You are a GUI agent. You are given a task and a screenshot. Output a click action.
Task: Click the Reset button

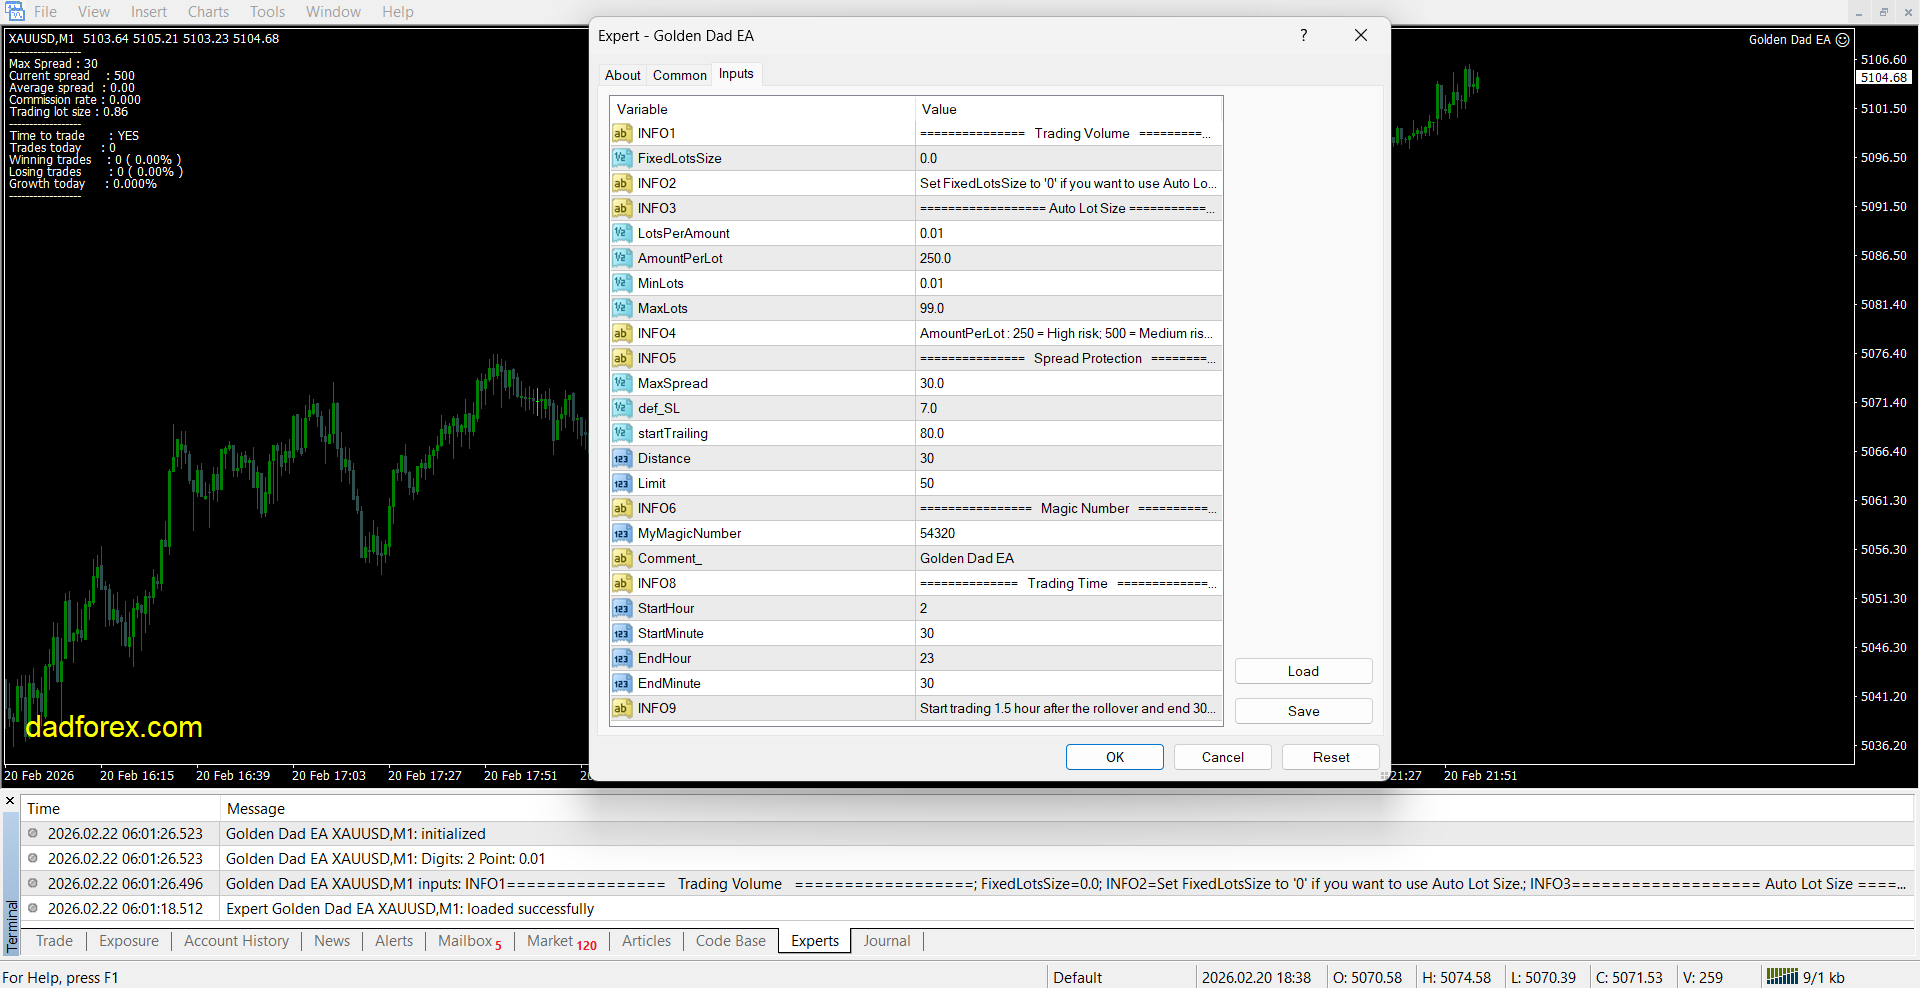(1330, 757)
